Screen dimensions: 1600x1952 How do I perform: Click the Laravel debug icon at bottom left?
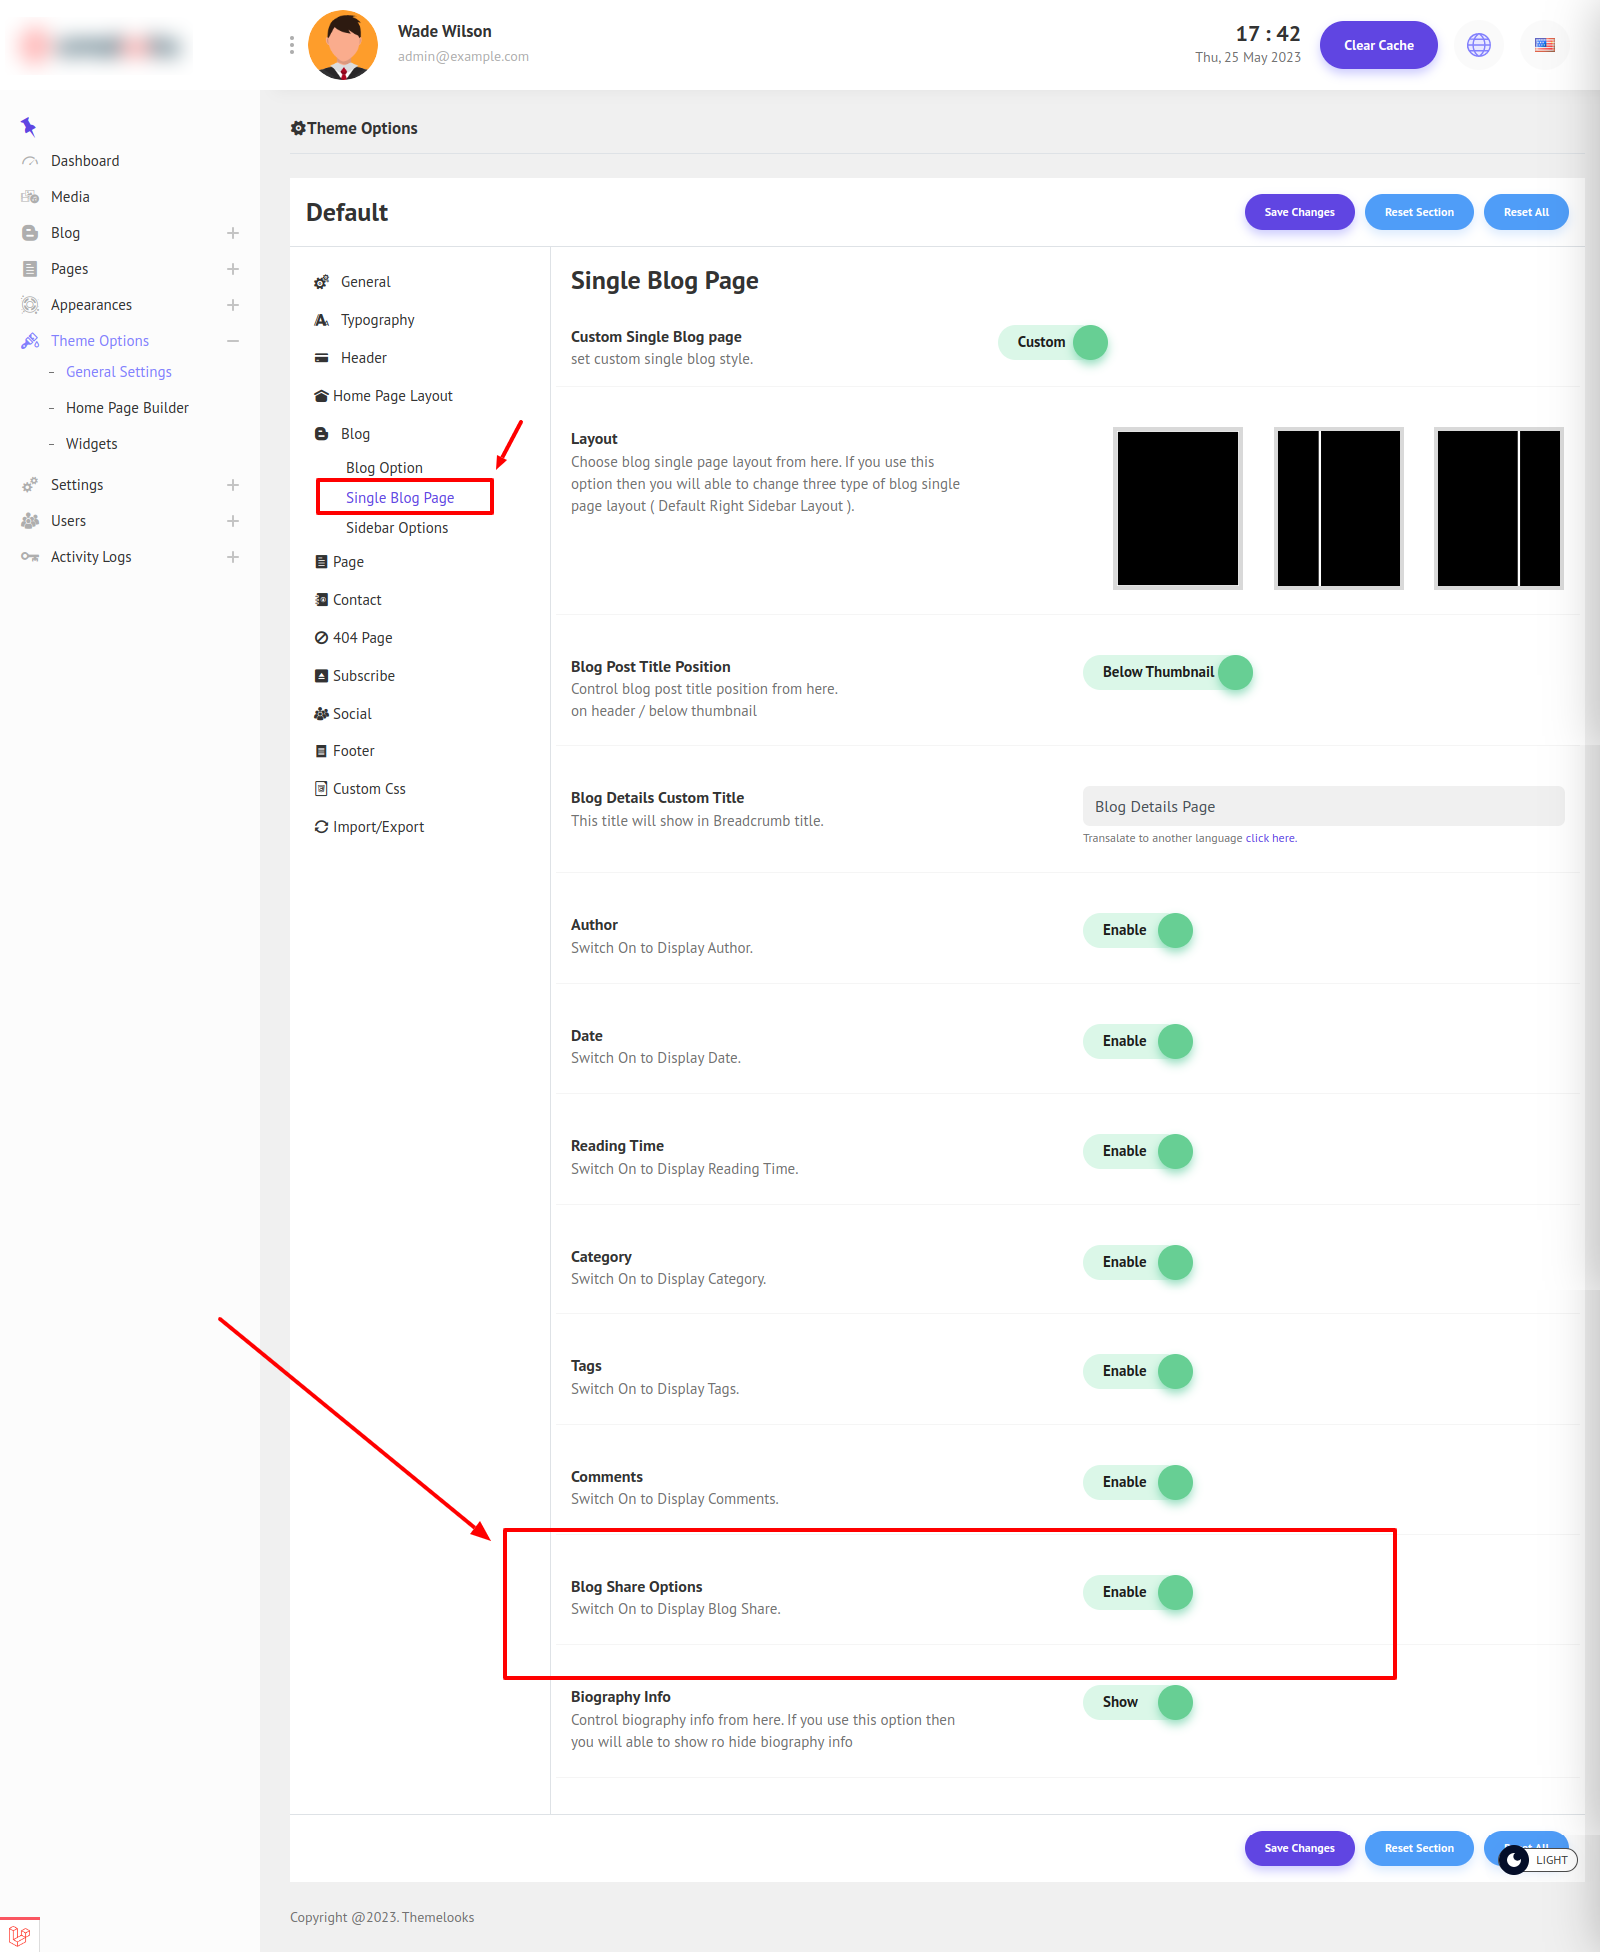(x=19, y=1934)
